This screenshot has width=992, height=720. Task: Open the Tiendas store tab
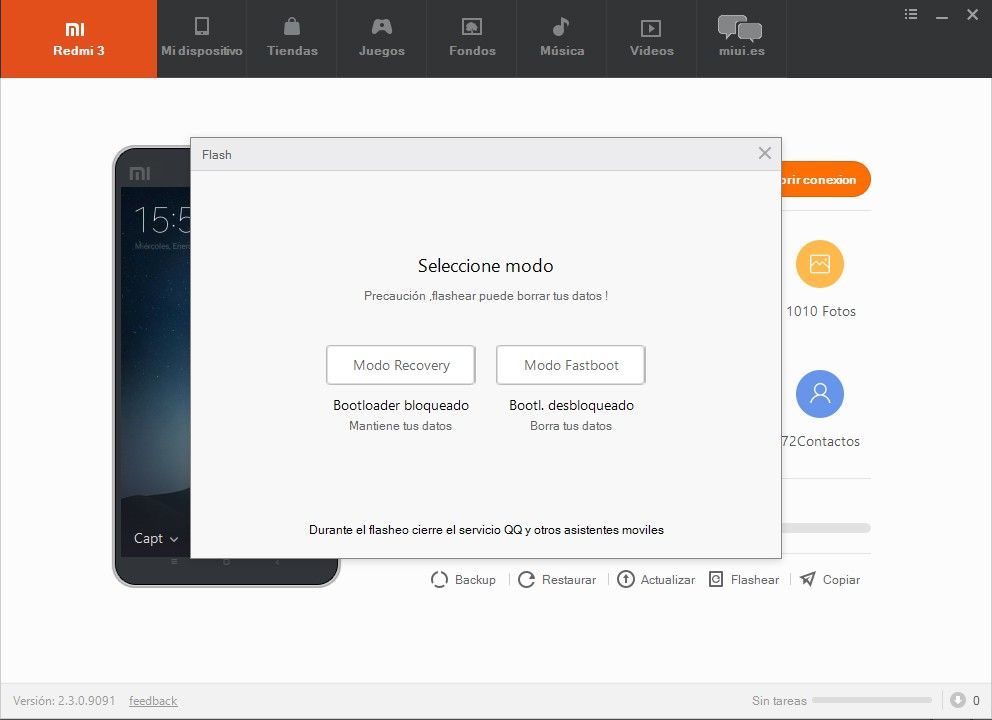coord(292,39)
